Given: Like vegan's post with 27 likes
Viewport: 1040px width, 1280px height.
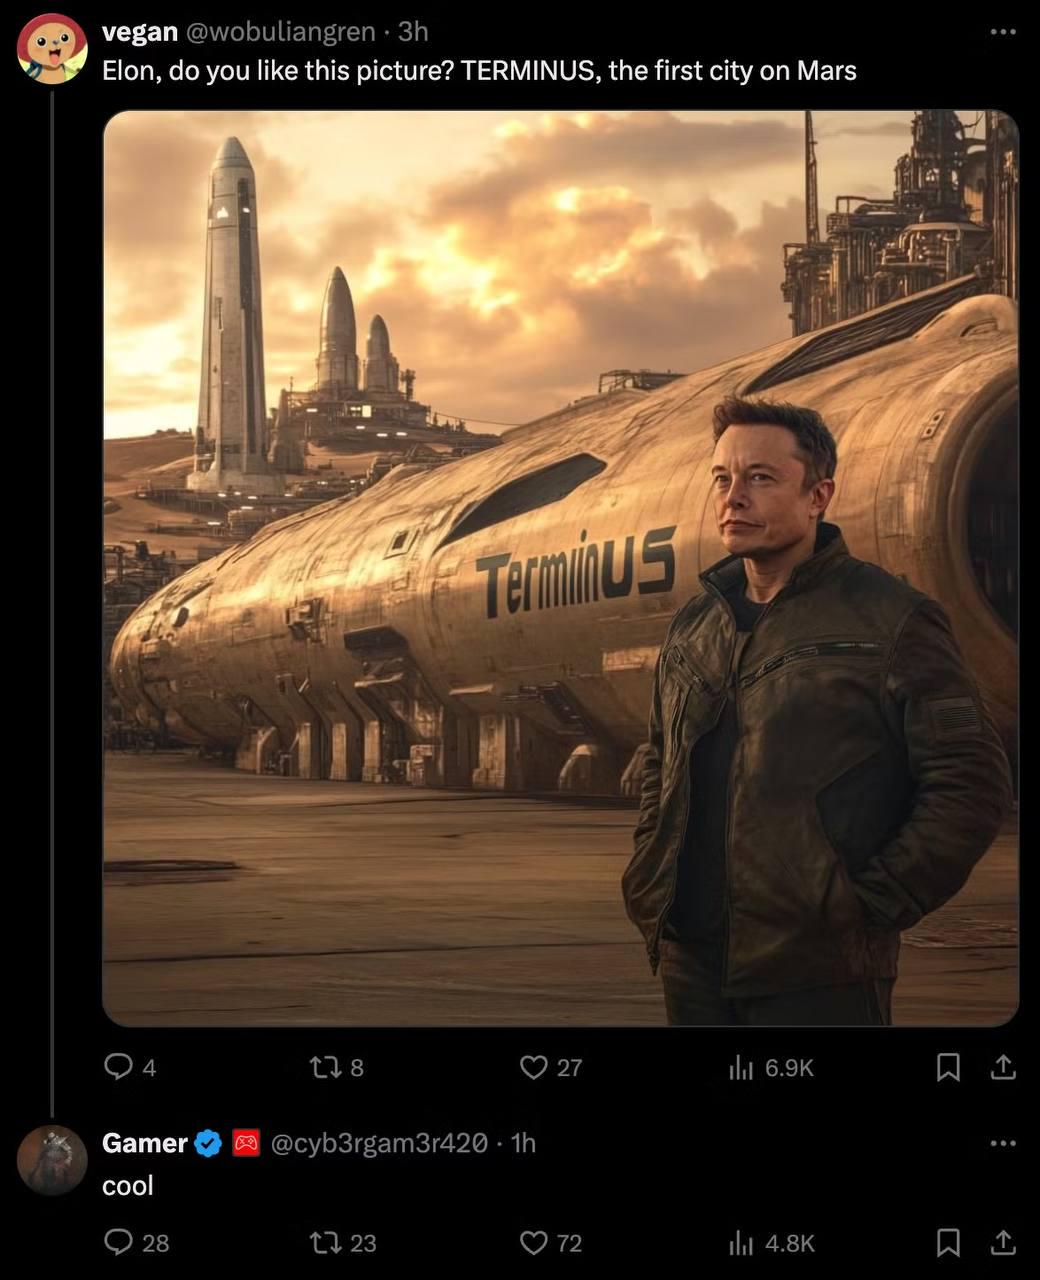Looking at the screenshot, I should click(535, 1067).
